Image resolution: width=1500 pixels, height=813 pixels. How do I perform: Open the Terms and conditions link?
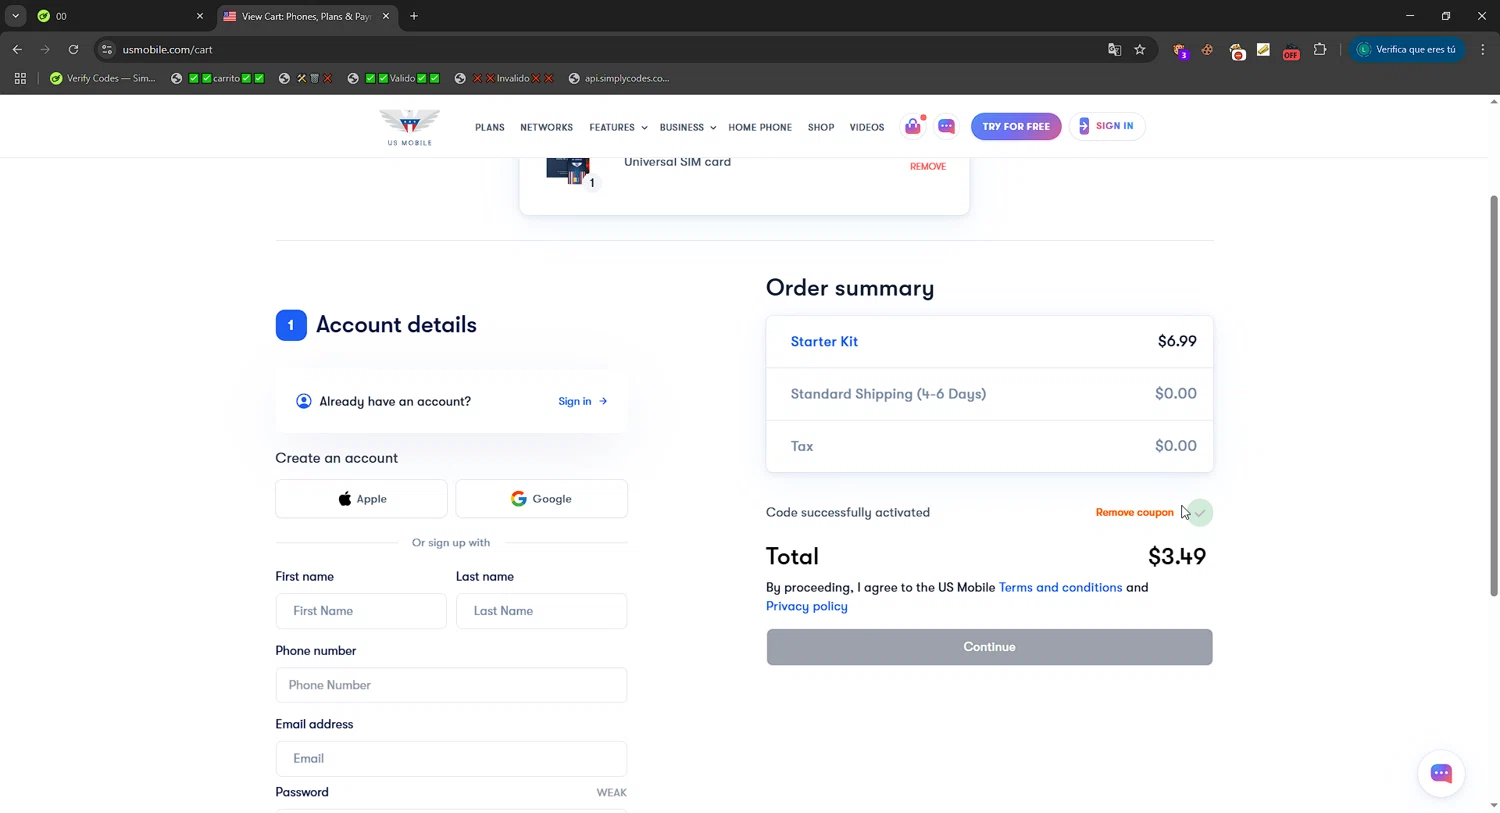(x=1060, y=588)
